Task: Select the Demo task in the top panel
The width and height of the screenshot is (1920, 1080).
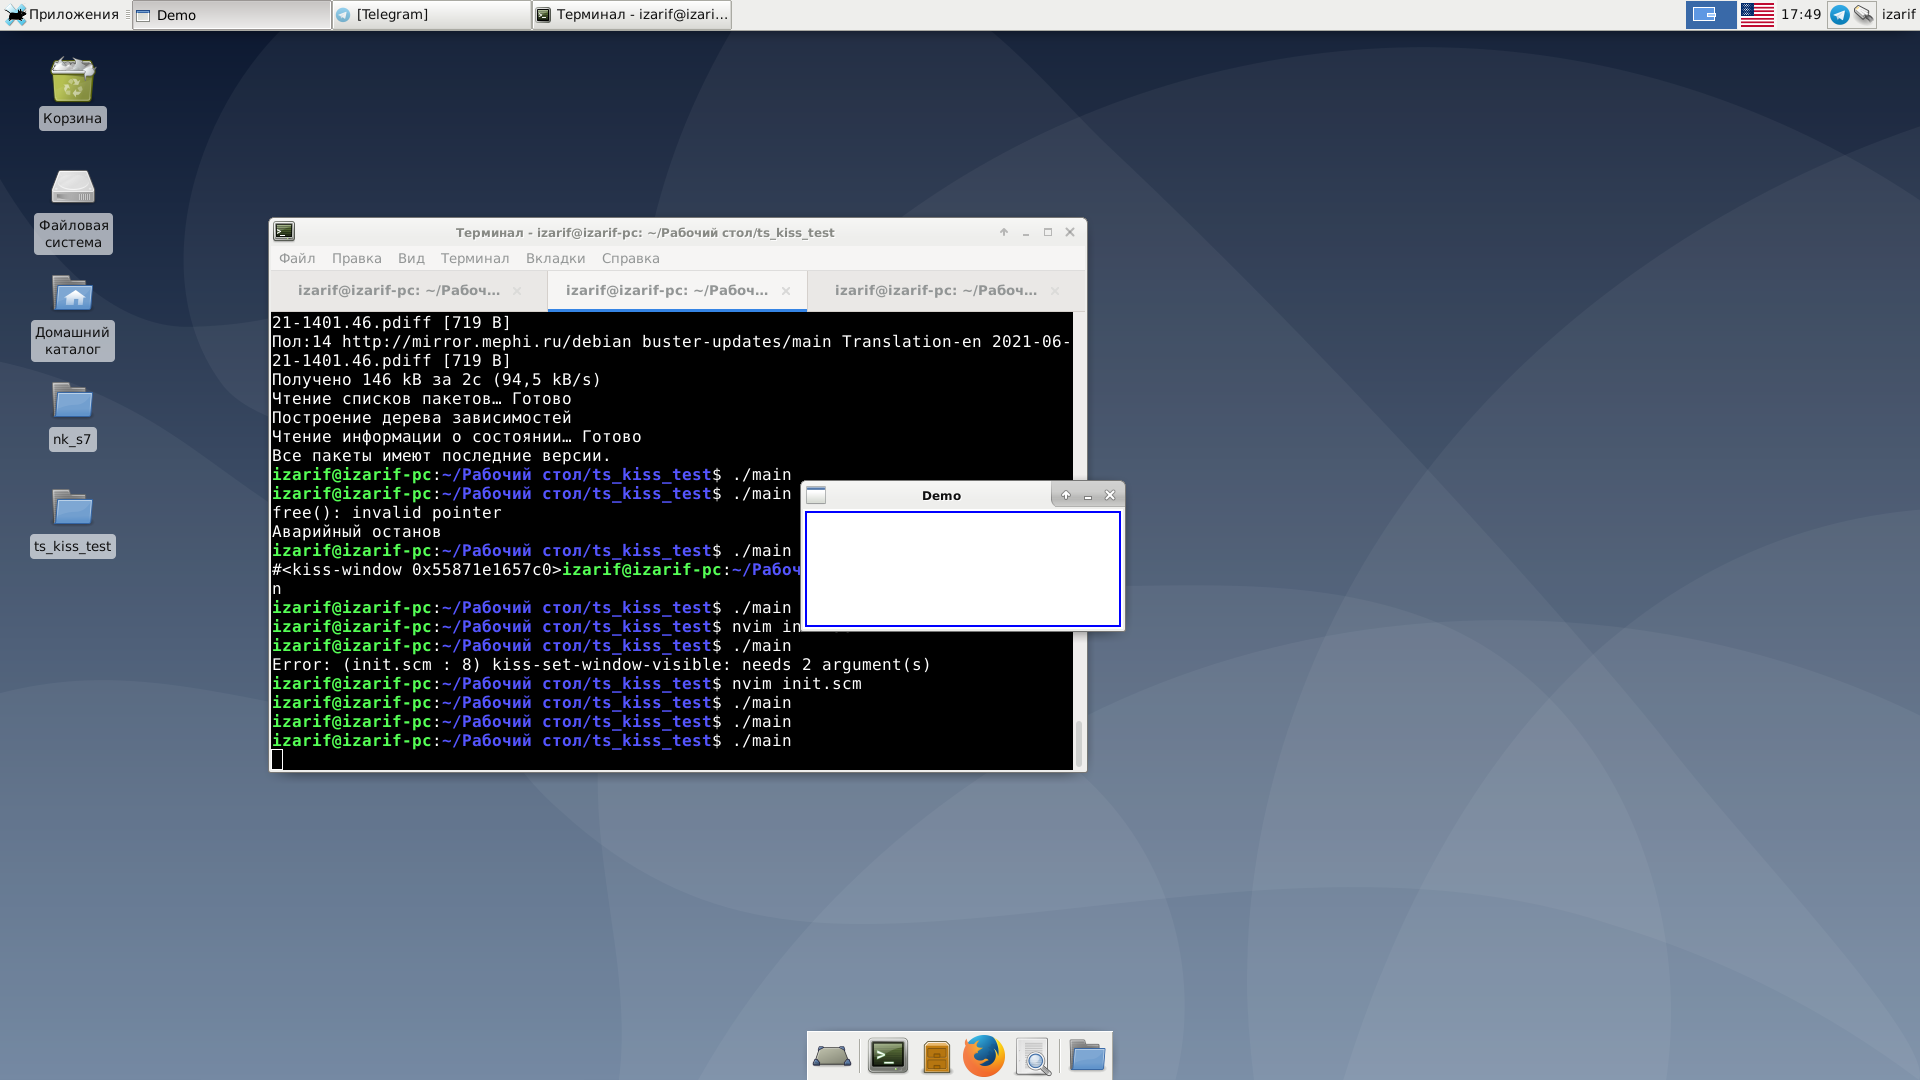Action: (x=231, y=15)
